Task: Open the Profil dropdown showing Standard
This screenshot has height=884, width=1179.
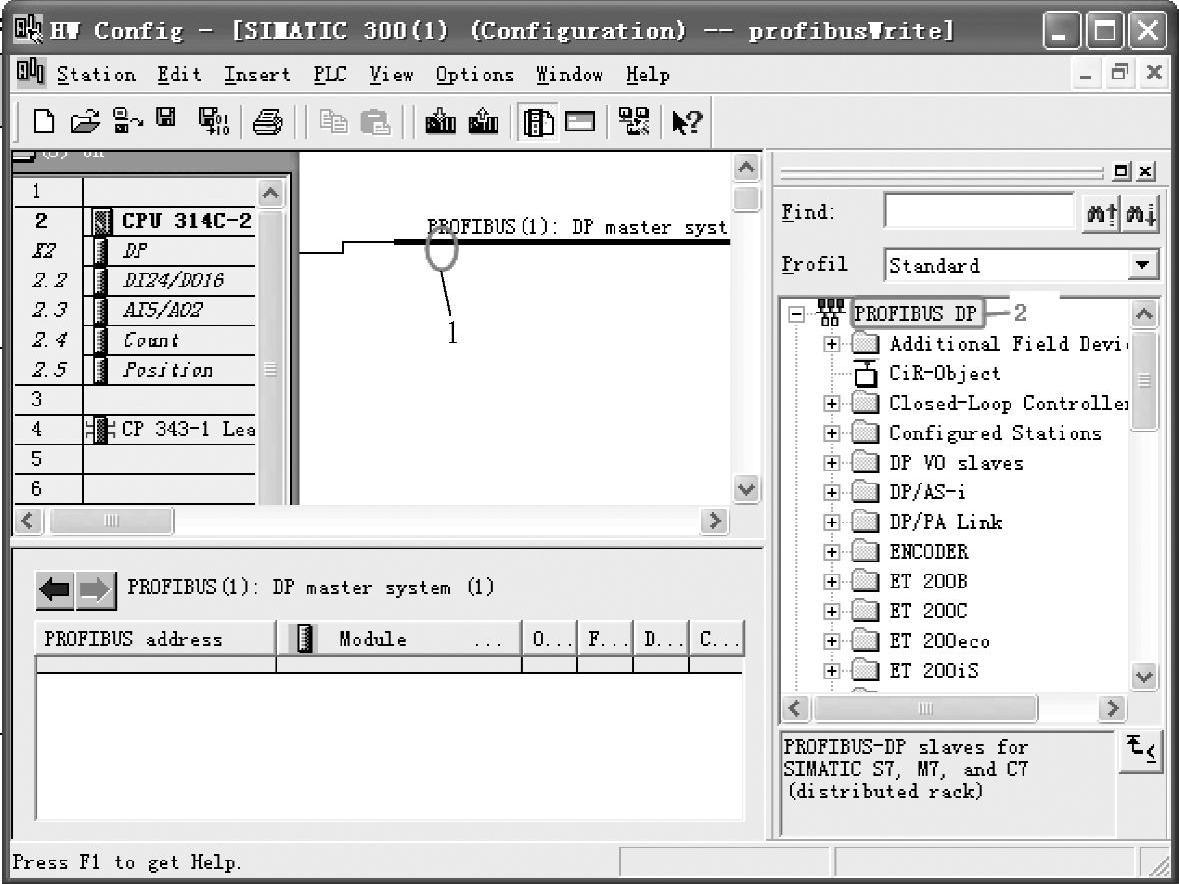Action: click(1141, 266)
